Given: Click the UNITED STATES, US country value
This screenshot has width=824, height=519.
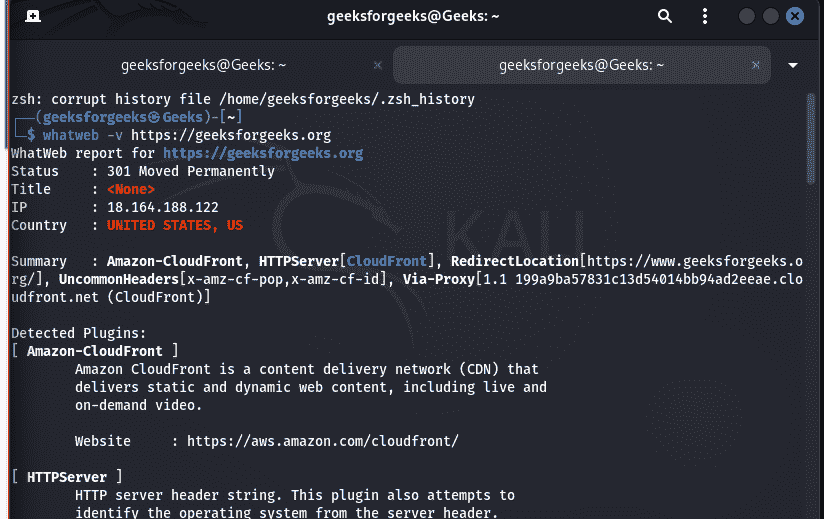Looking at the screenshot, I should tap(175, 225).
